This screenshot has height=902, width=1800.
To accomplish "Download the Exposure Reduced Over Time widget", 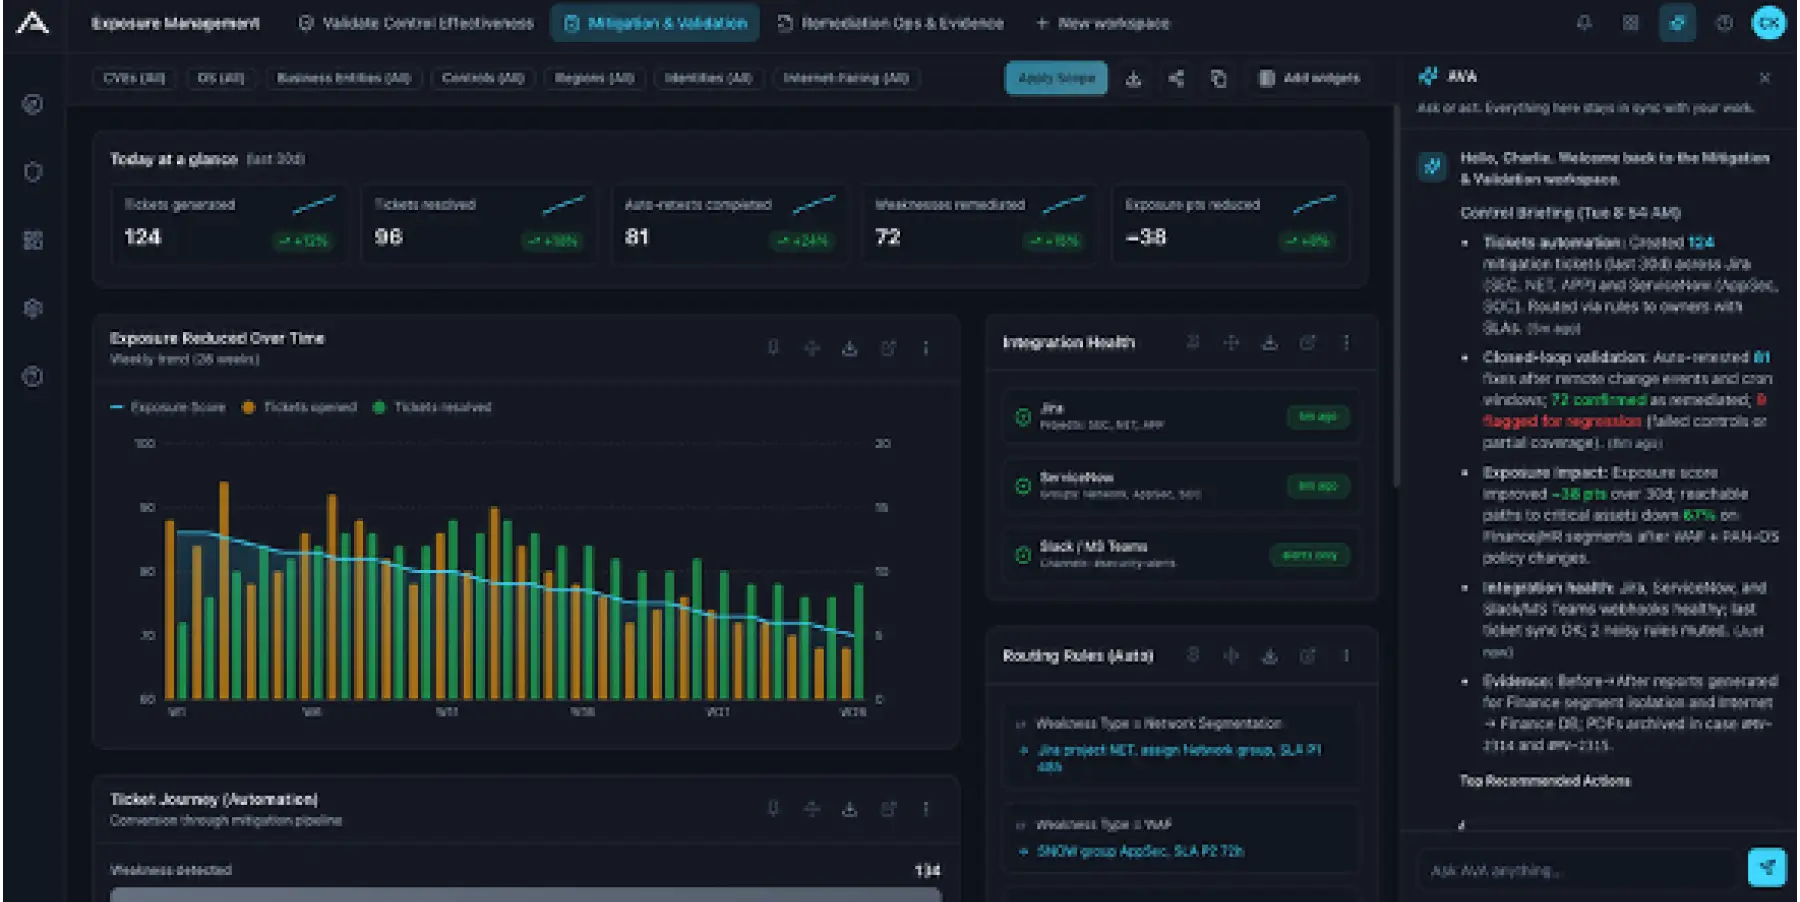I will pyautogui.click(x=849, y=348).
